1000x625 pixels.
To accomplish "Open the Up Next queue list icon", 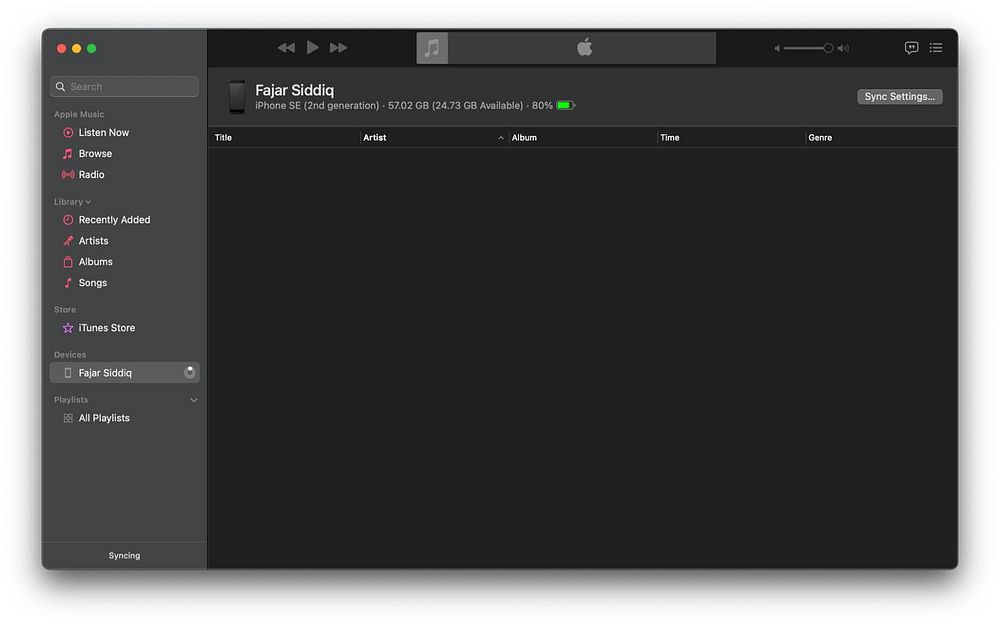I will (936, 48).
